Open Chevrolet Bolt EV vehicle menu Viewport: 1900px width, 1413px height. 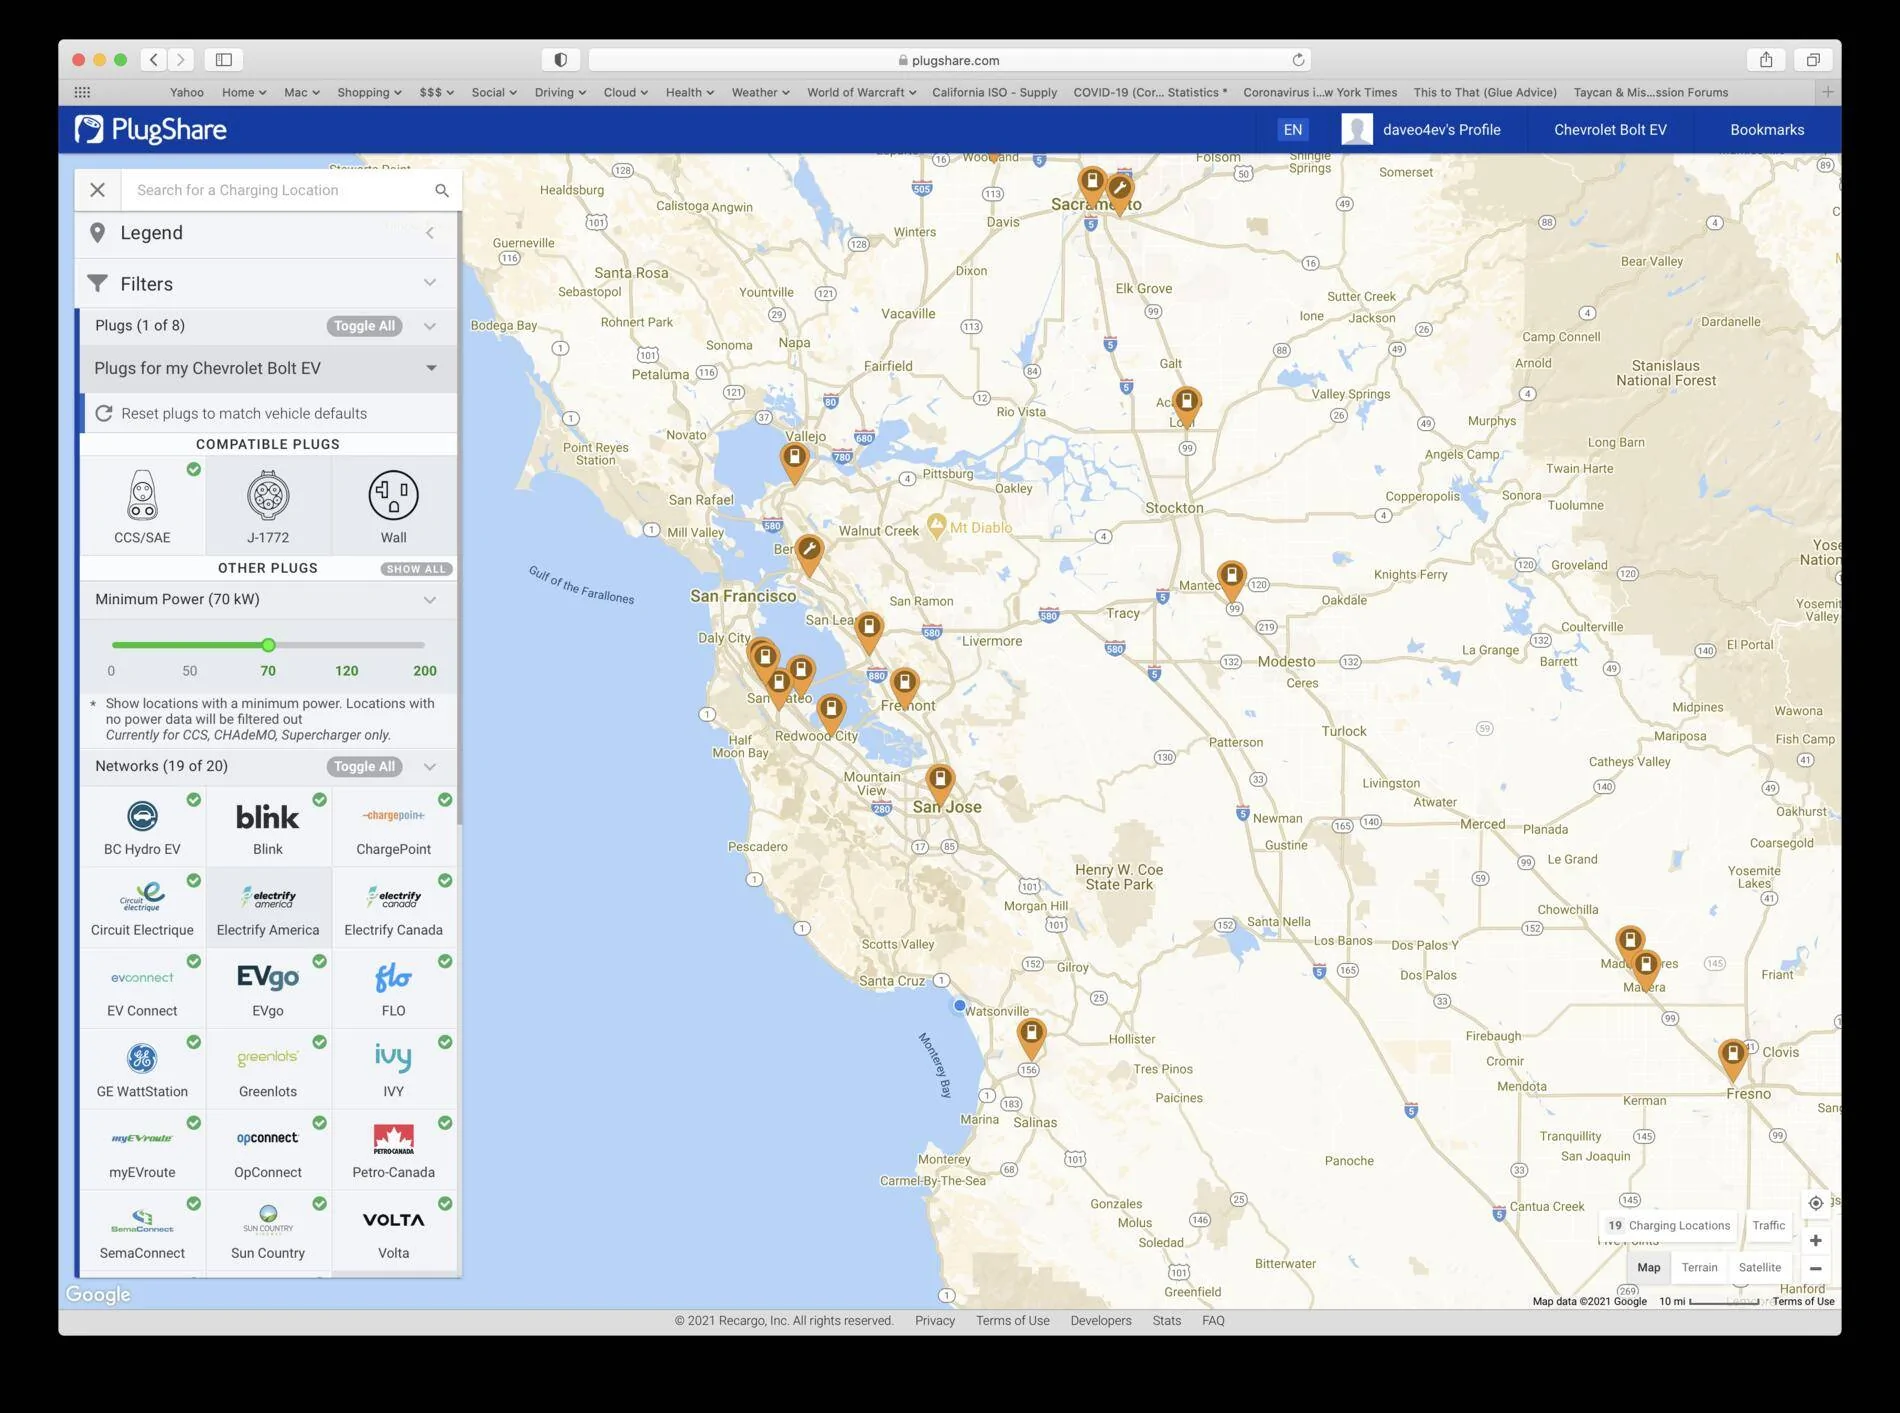[x=1610, y=130]
